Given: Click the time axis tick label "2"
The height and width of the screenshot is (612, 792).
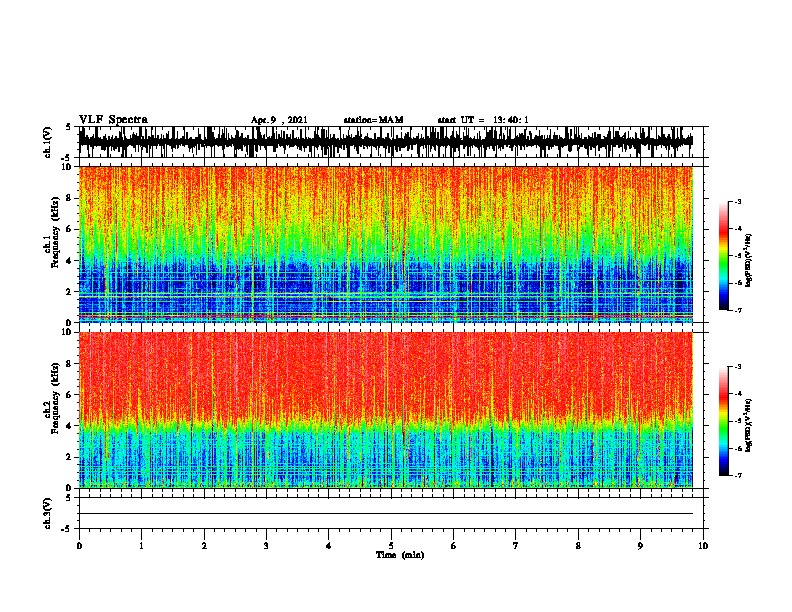Looking at the screenshot, I should [x=204, y=546].
